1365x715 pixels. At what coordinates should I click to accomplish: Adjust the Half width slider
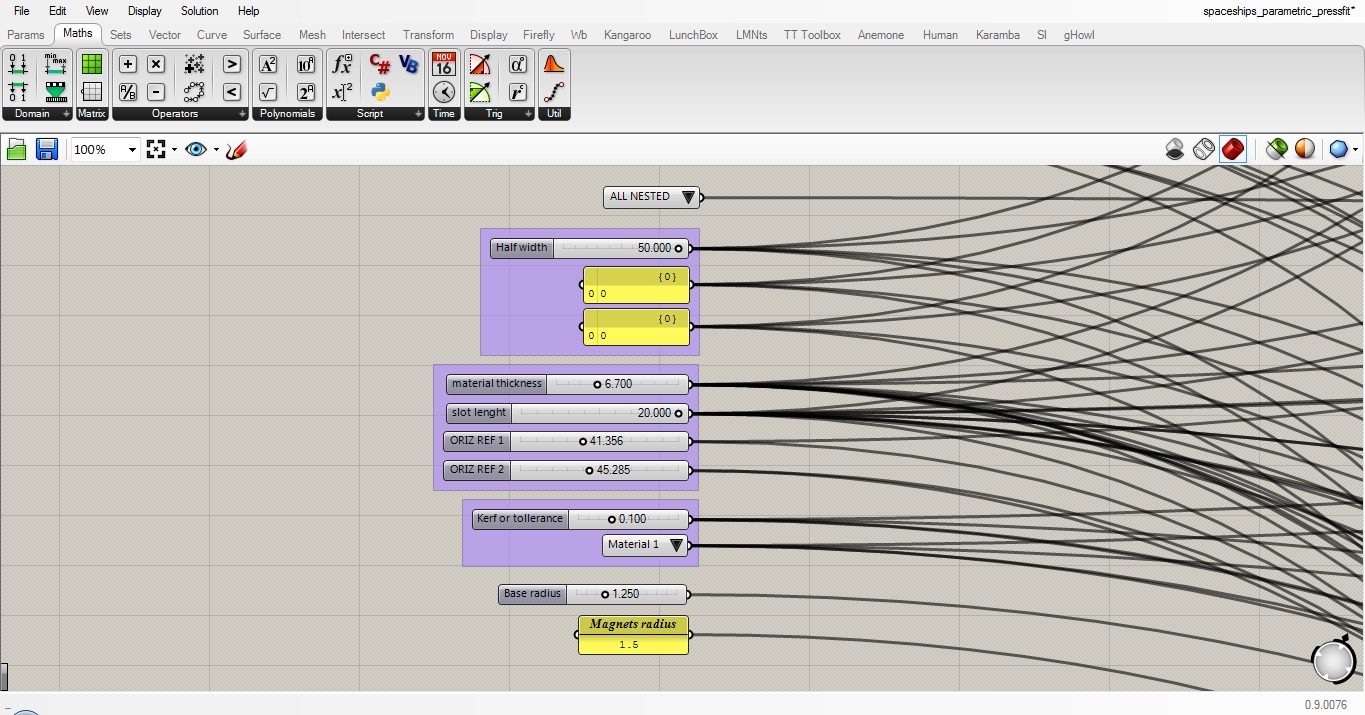click(x=589, y=248)
